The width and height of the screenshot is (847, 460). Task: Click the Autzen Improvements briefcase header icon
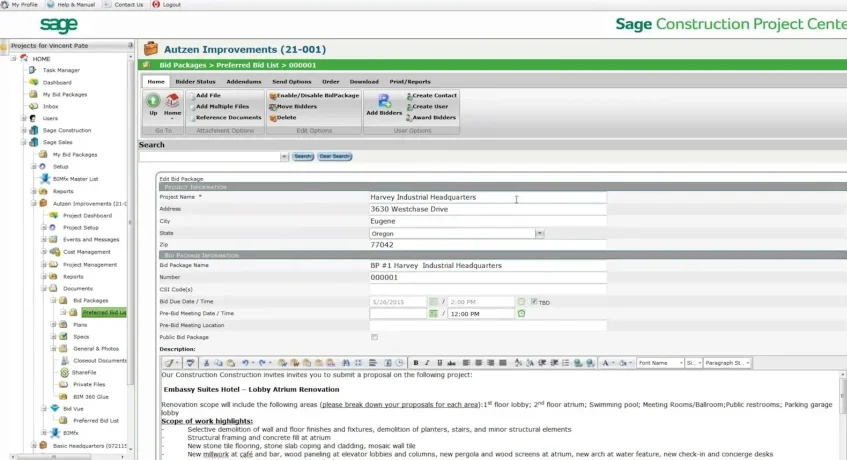(x=151, y=49)
